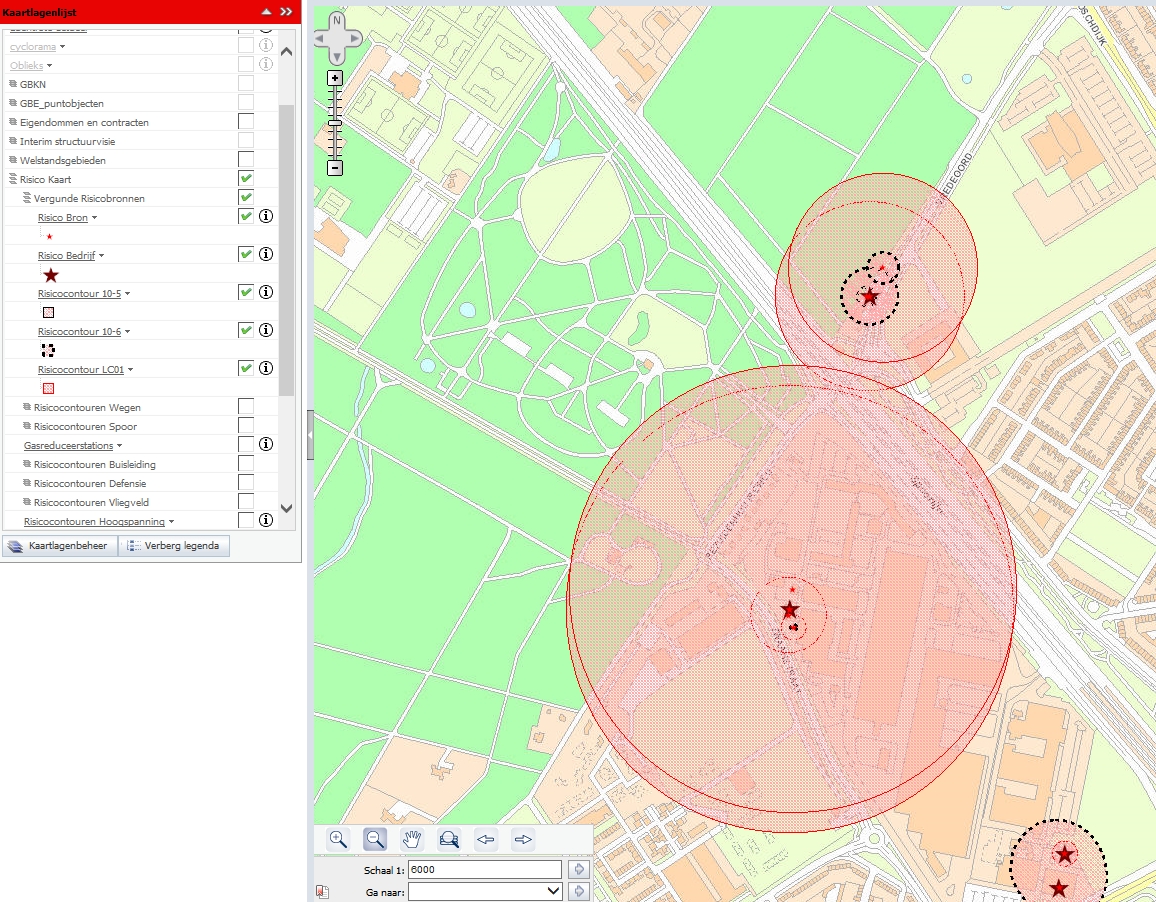Screen dimensions: 1156x902
Task: Dock the Kaartlagenlijst panel with double chevron
Action: tap(286, 12)
